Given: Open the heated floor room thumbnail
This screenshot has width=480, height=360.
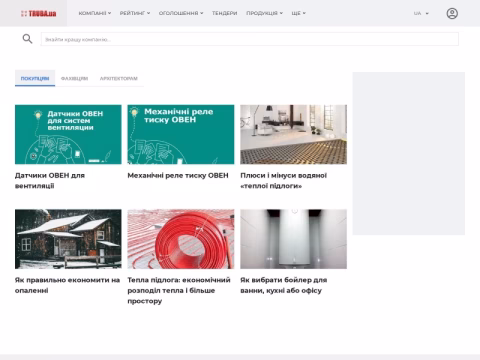Looking at the screenshot, I should pos(293,134).
